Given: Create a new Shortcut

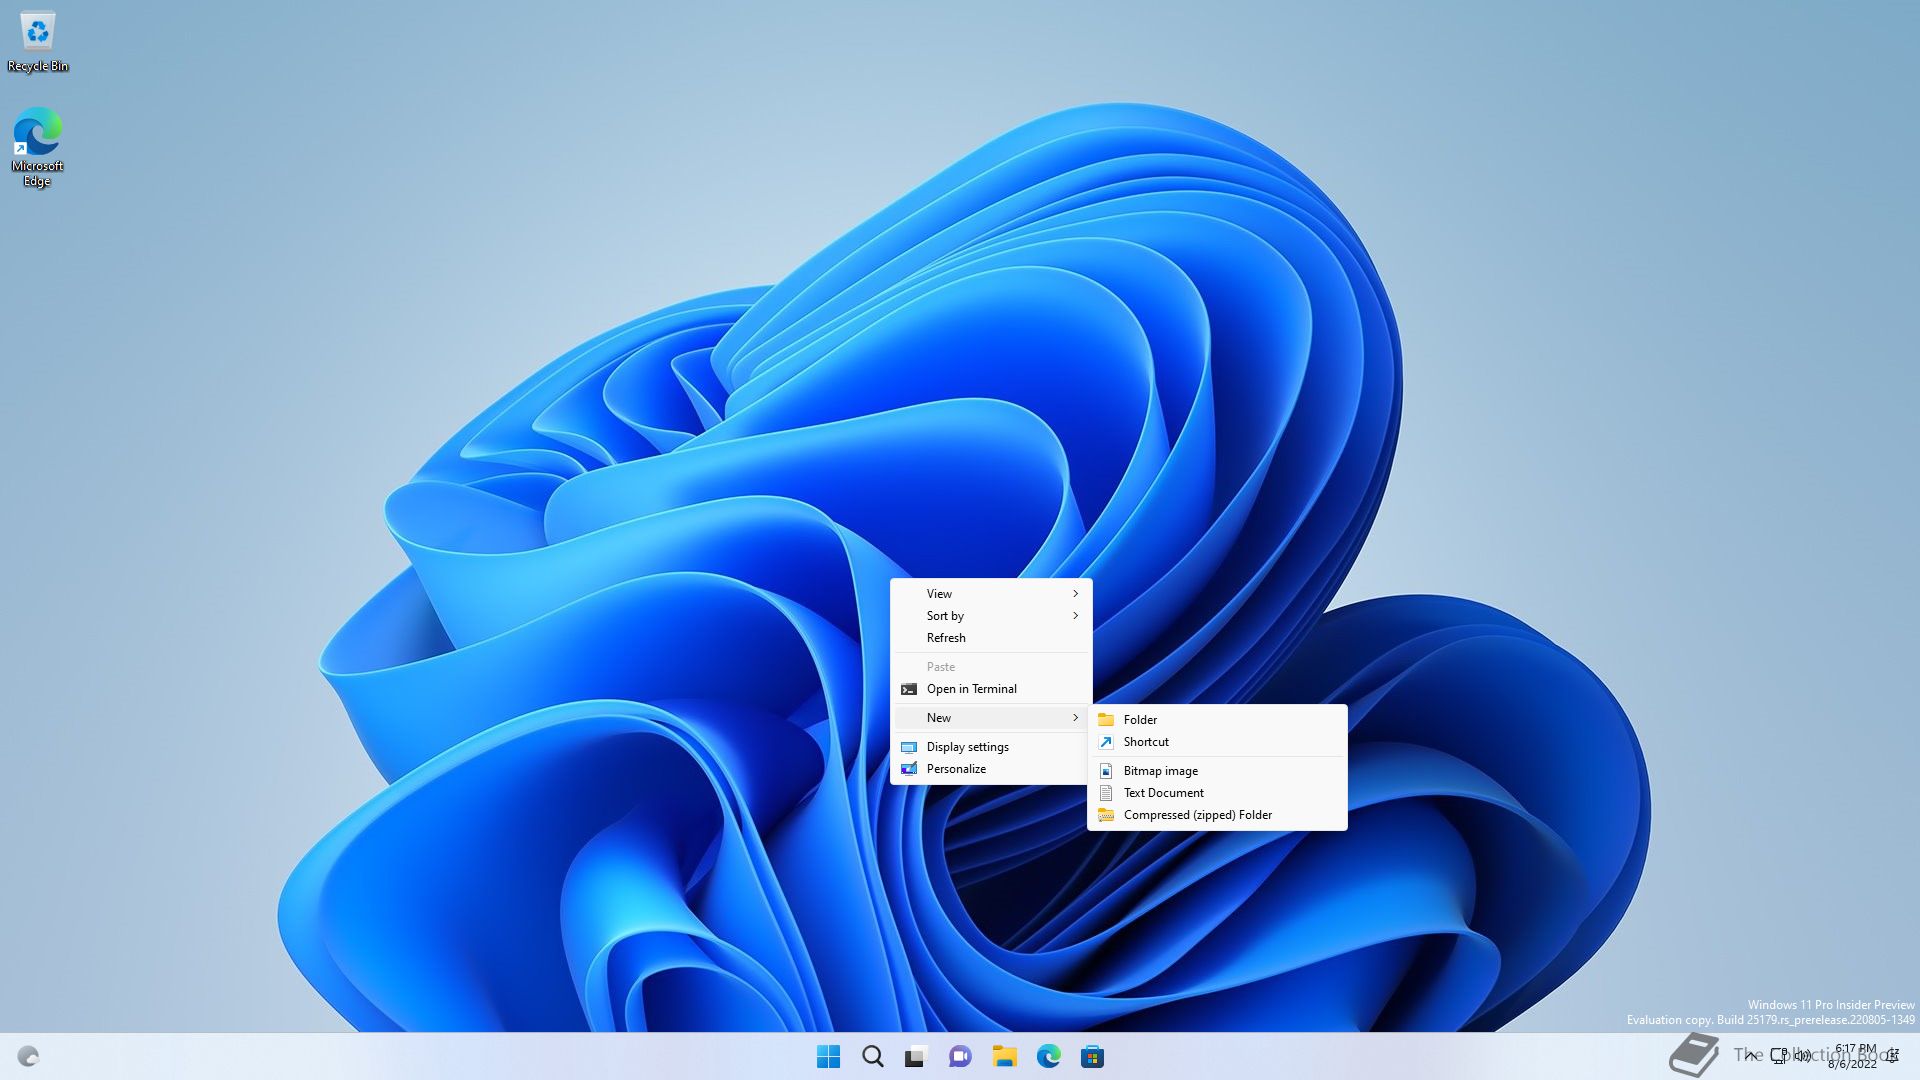Looking at the screenshot, I should point(1217,741).
